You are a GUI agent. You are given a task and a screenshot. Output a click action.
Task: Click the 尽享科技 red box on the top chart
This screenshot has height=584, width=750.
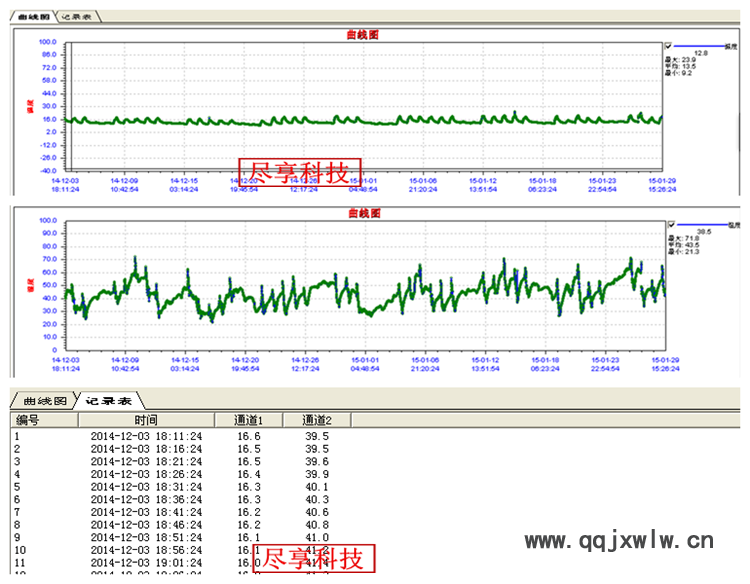pos(299,172)
